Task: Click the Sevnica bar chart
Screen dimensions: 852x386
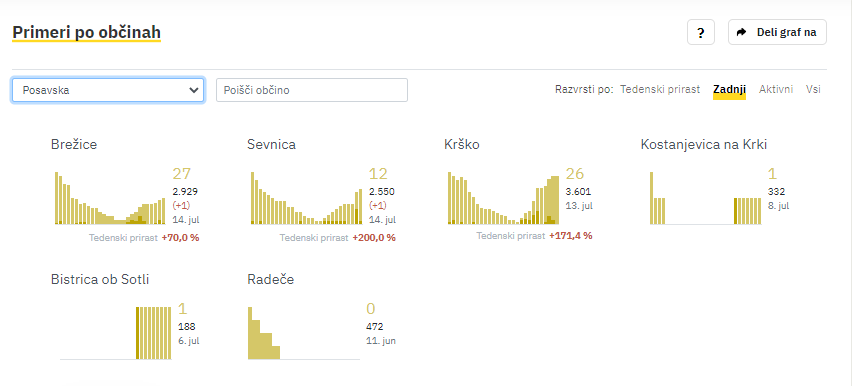Action: click(x=306, y=198)
